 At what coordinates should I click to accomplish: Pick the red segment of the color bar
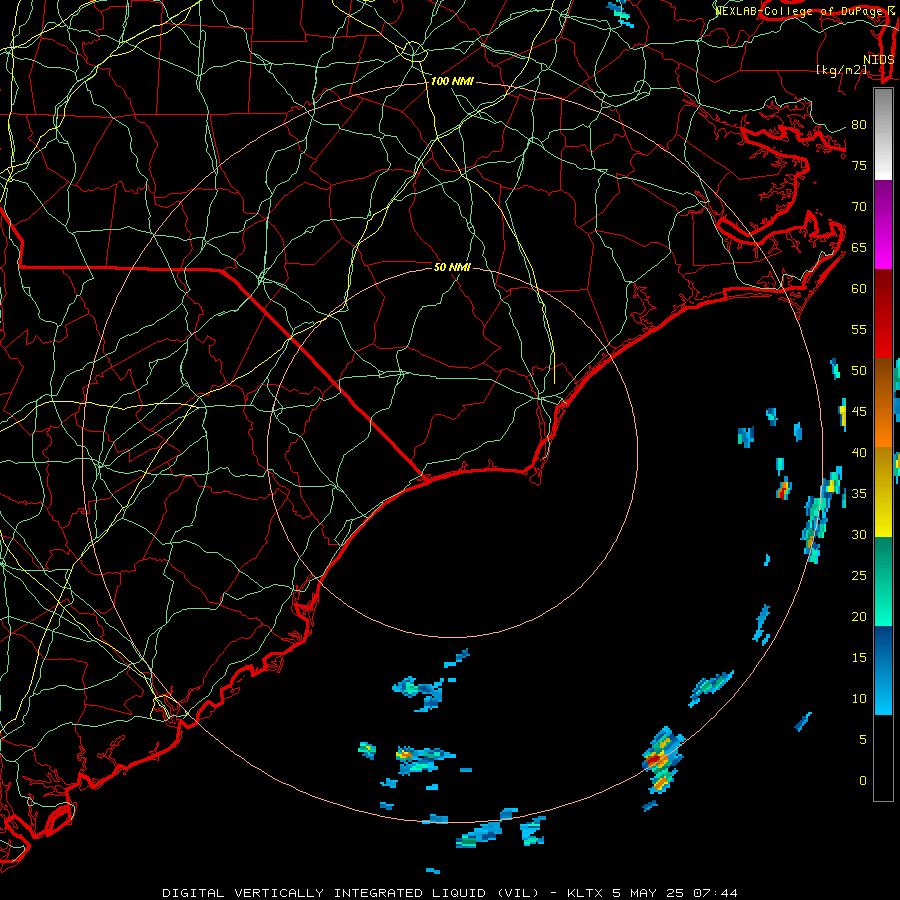click(x=883, y=314)
